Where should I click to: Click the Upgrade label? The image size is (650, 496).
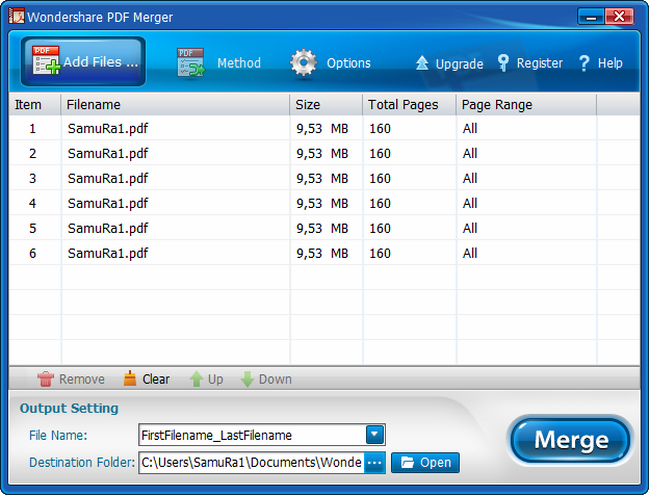tap(459, 64)
